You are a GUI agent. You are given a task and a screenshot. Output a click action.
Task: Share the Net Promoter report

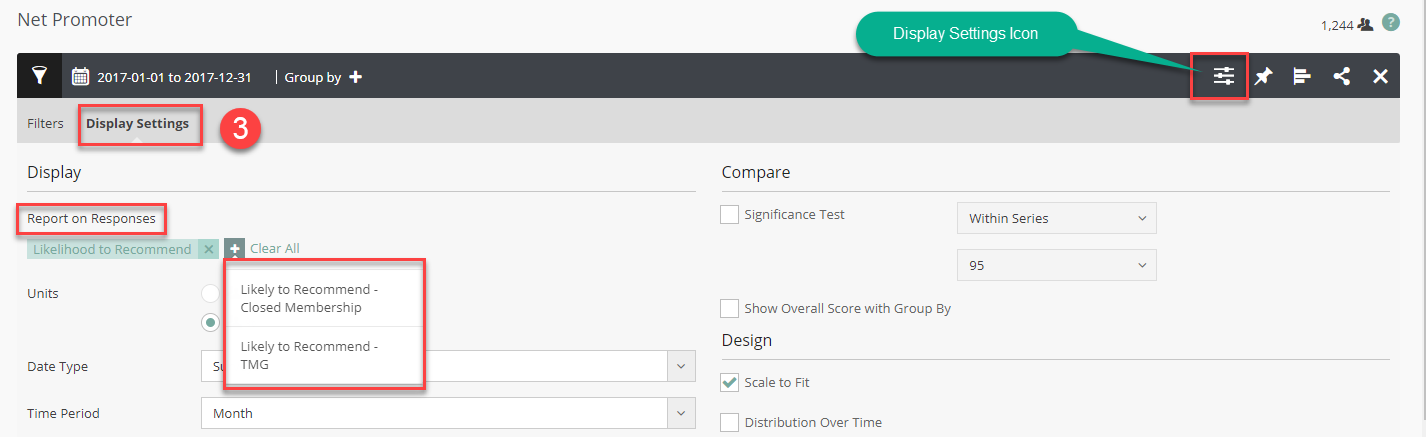1341,76
